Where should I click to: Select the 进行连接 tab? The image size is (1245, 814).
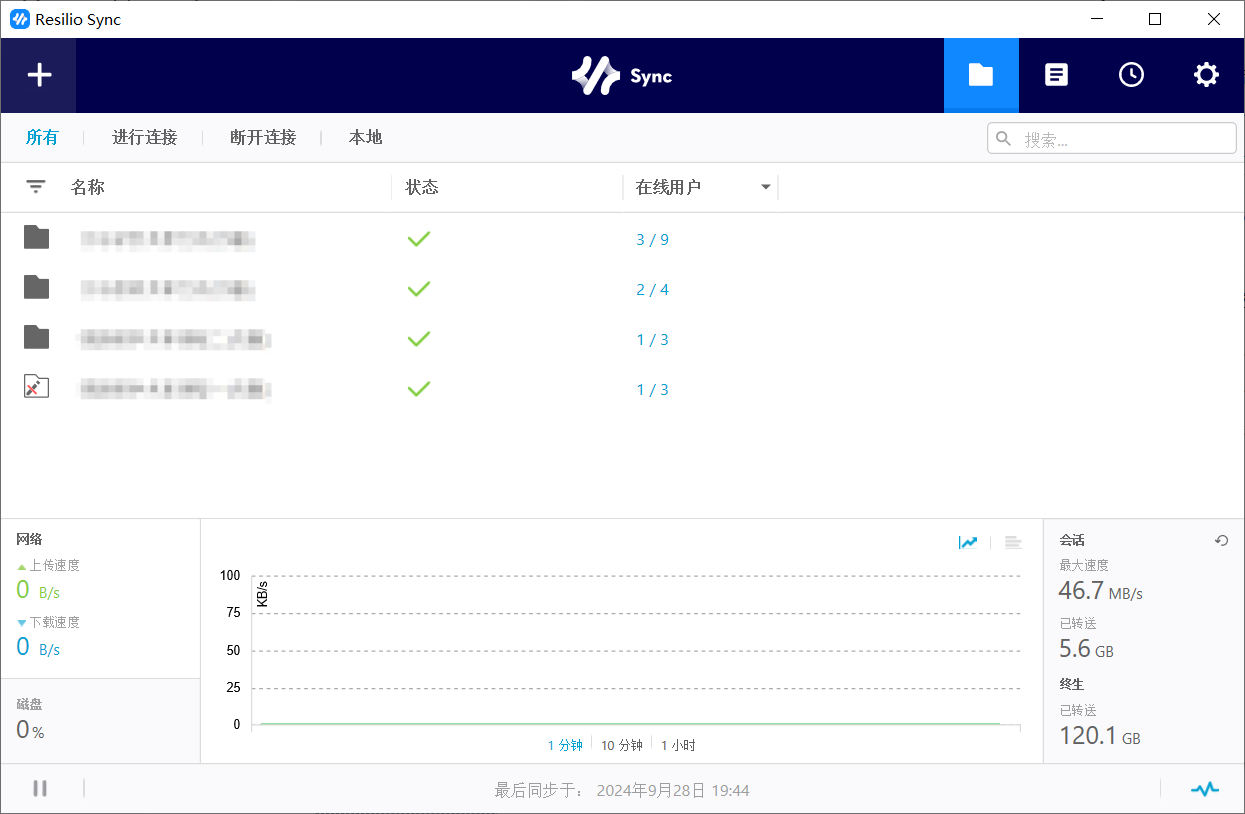point(145,137)
